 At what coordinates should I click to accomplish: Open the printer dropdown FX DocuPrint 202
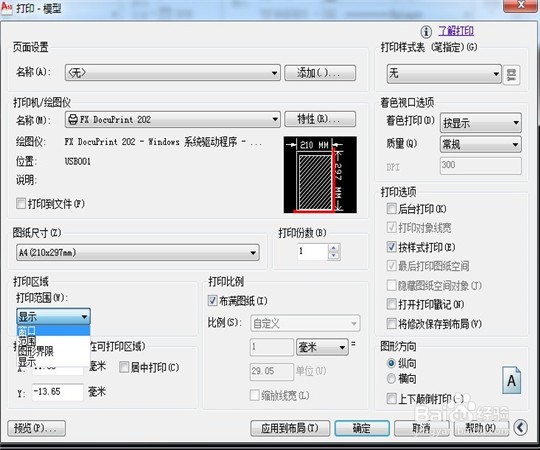click(x=173, y=119)
